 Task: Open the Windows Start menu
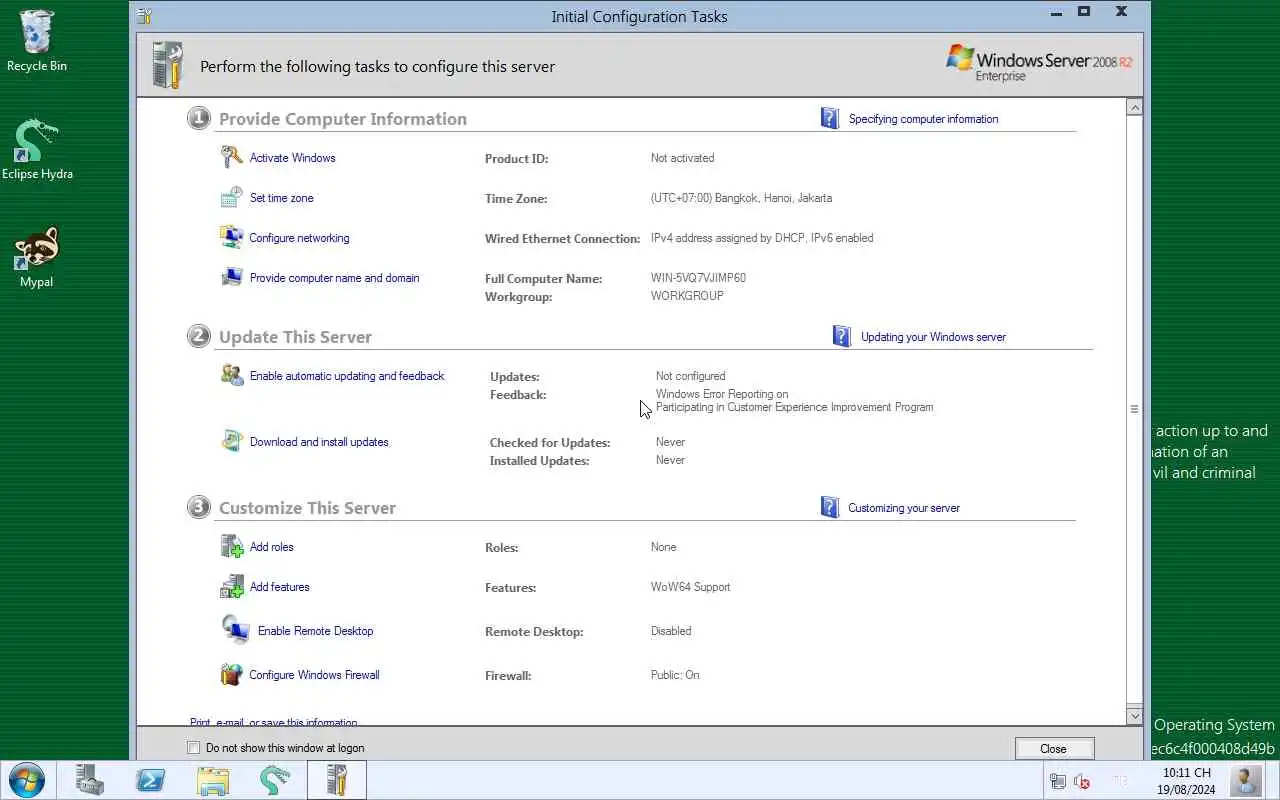pyautogui.click(x=27, y=780)
